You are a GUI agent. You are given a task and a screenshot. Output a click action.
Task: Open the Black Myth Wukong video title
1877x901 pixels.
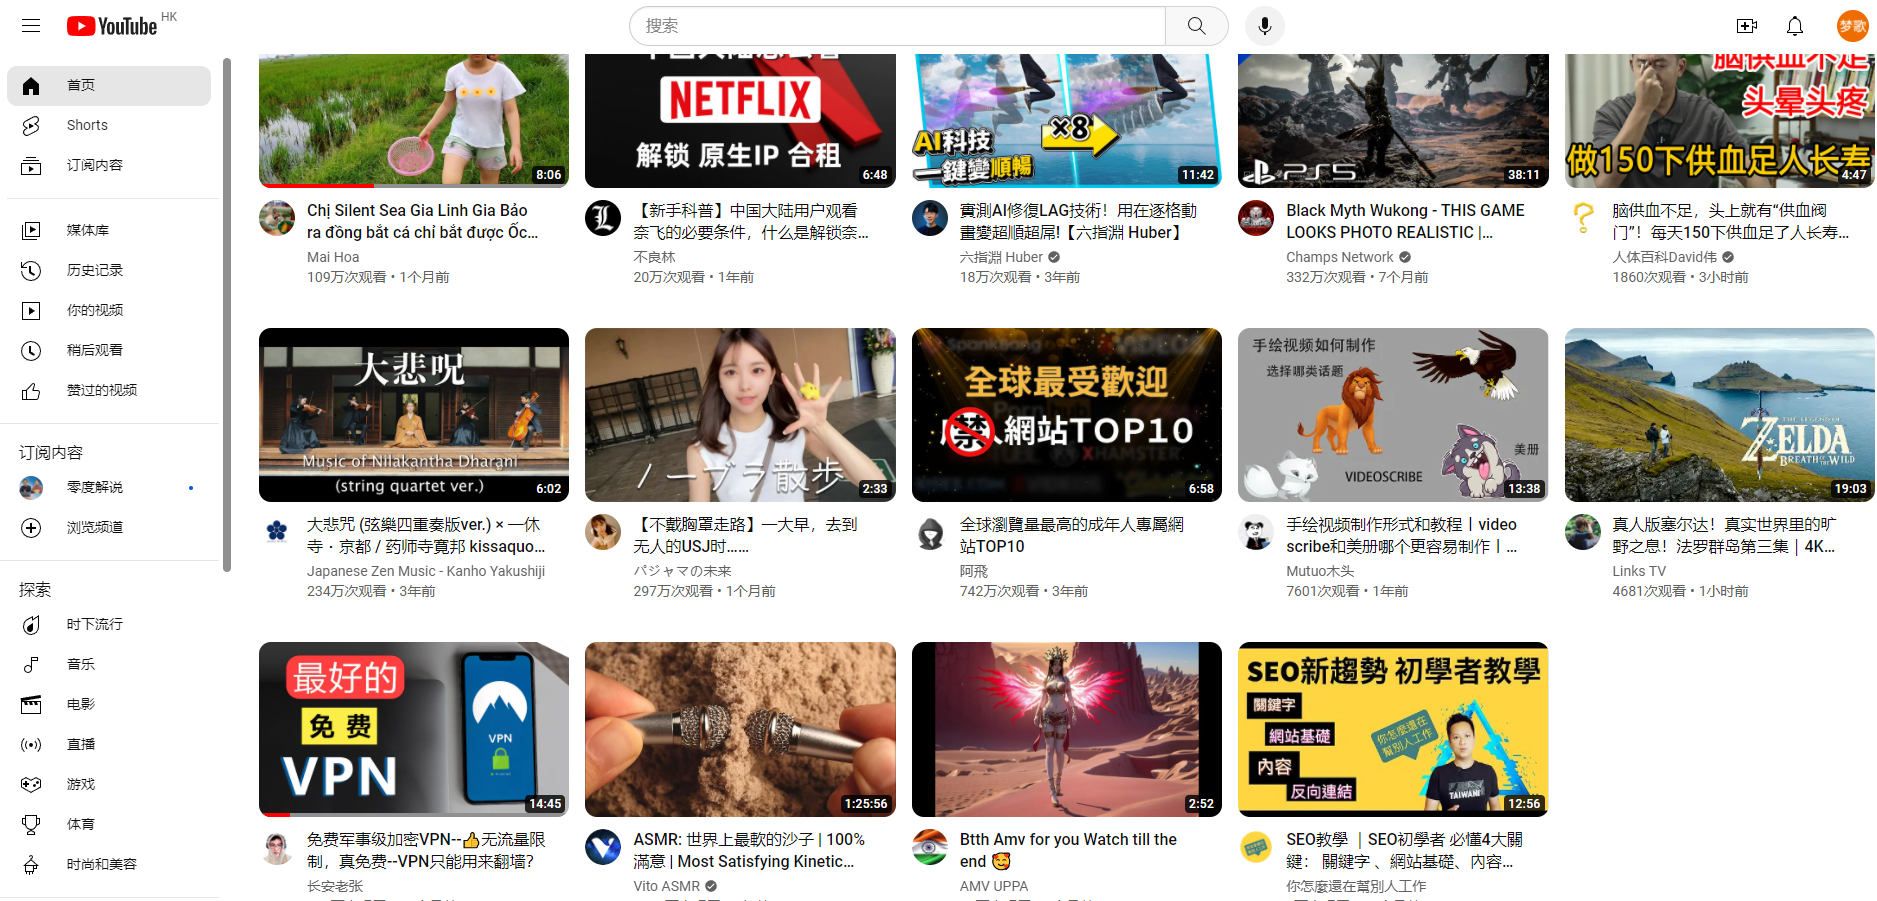pos(1404,221)
